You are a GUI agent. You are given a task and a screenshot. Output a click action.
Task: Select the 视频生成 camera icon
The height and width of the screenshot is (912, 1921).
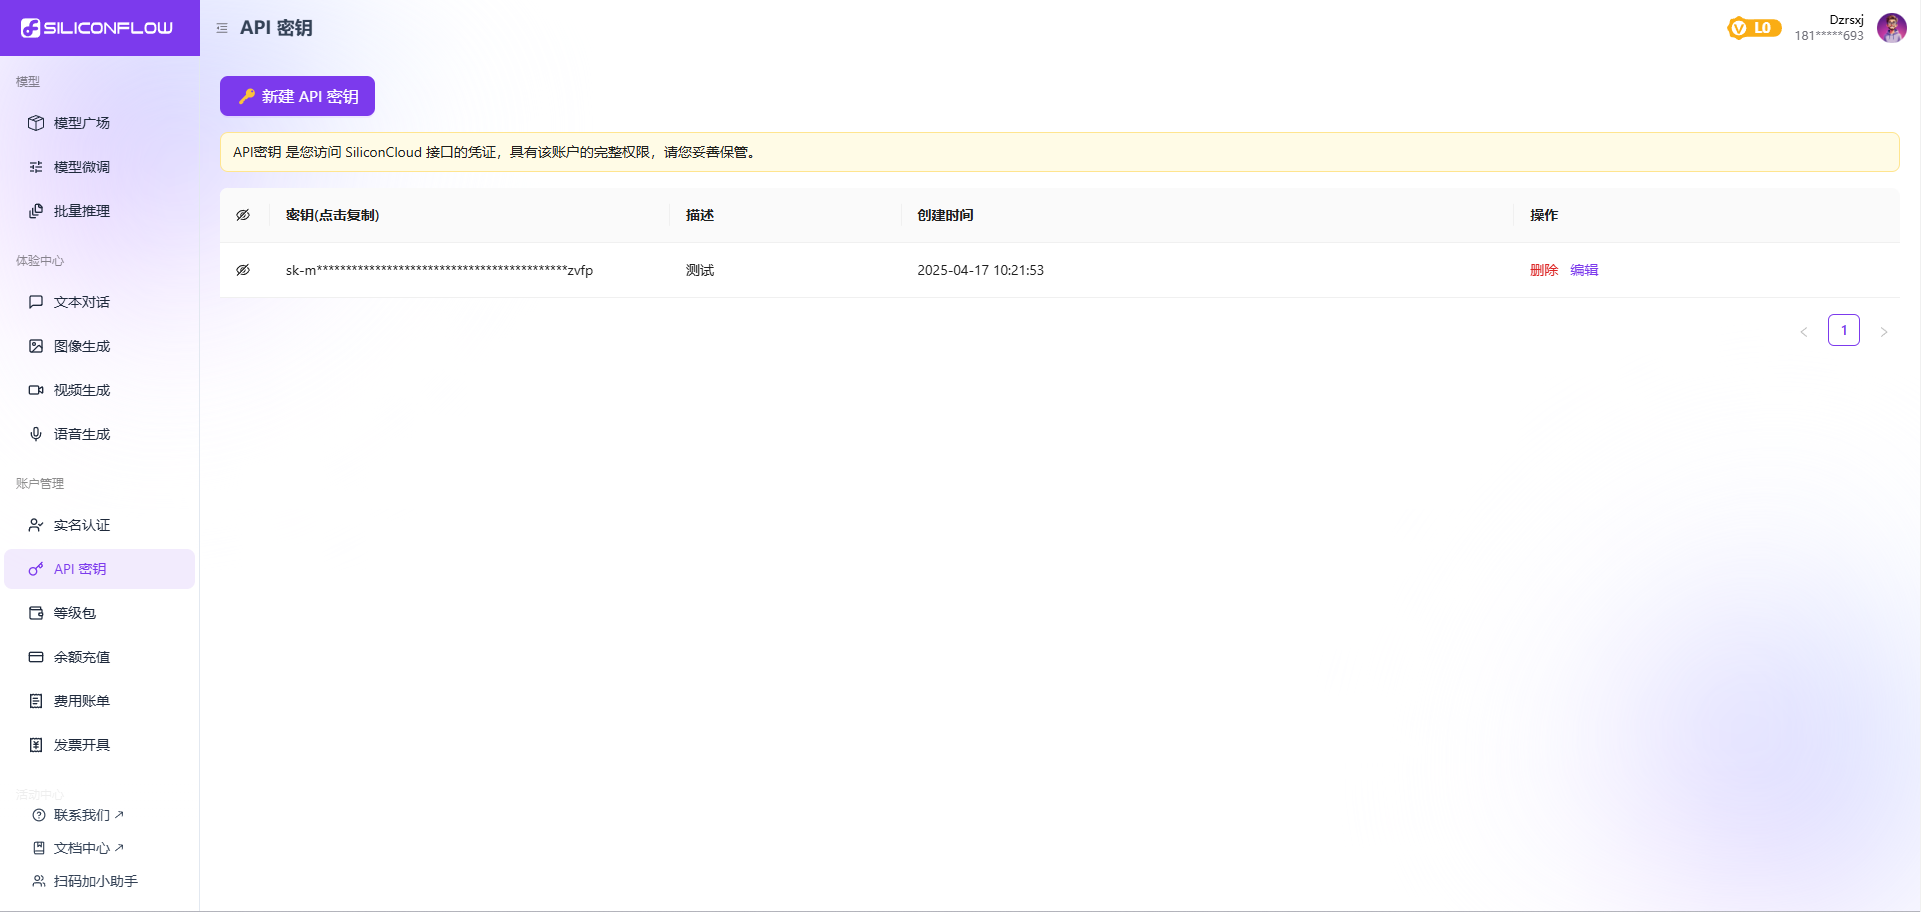36,390
